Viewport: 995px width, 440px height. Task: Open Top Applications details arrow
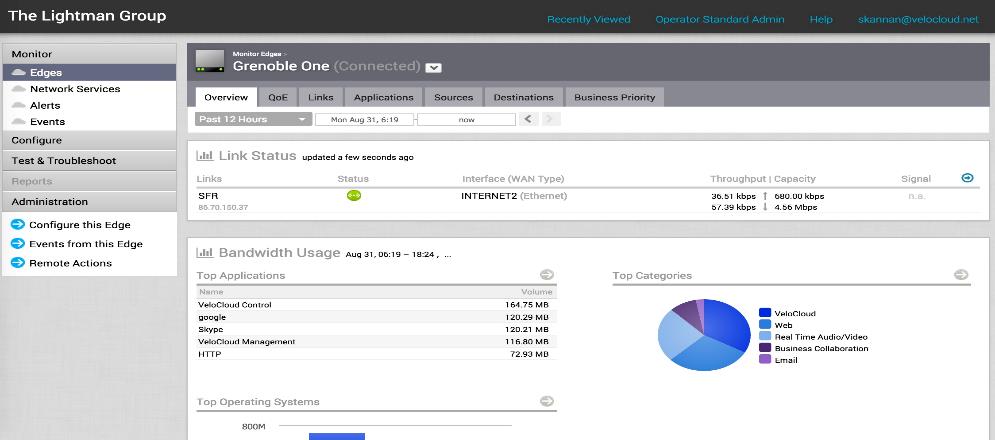coord(547,274)
